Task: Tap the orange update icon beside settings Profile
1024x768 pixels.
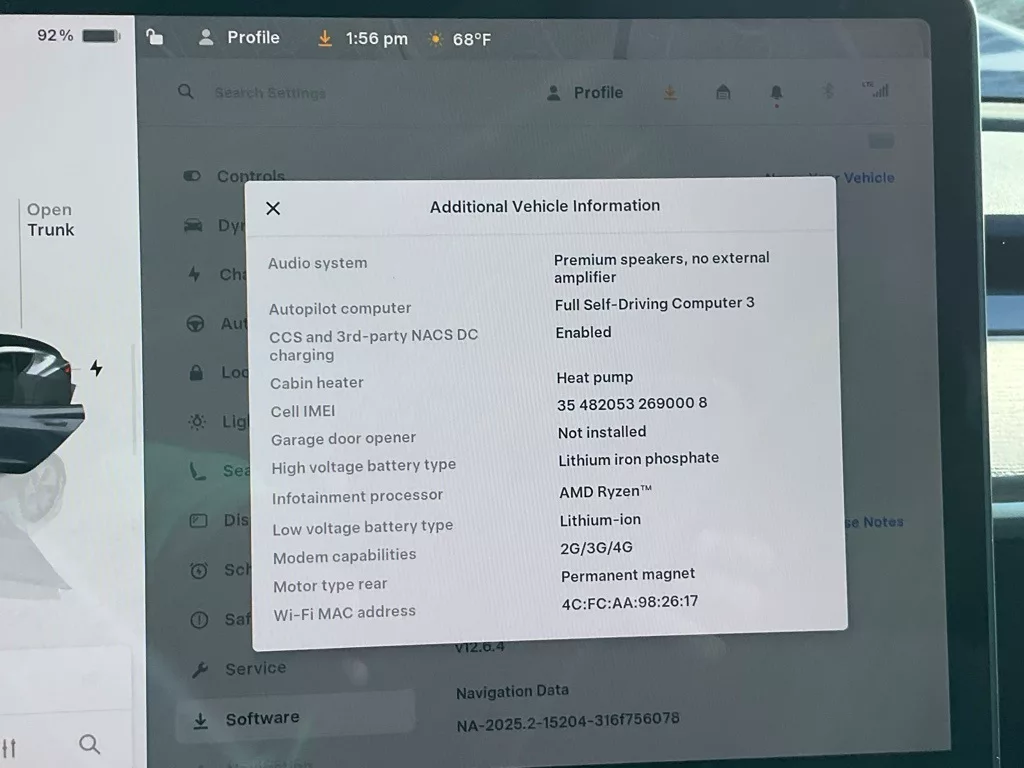Action: tap(670, 92)
